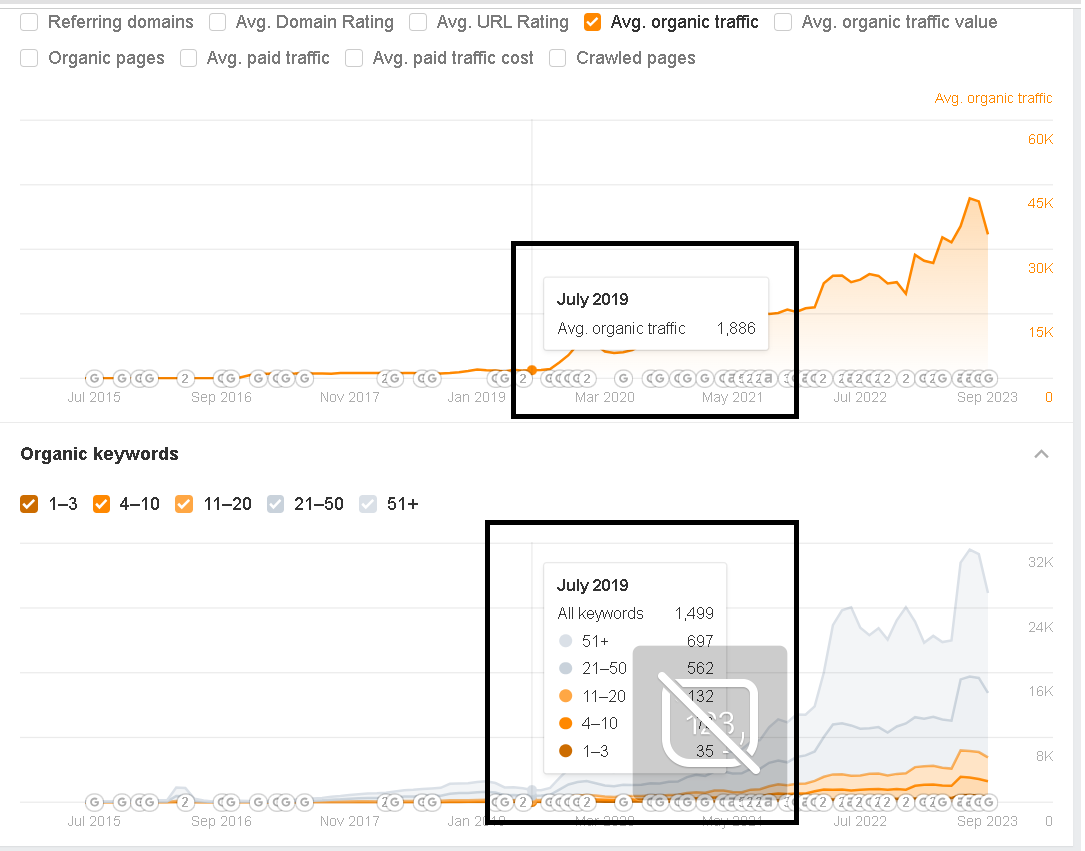Collapse the Organic keywords section chevron
The image size is (1085, 851).
click(x=1041, y=454)
